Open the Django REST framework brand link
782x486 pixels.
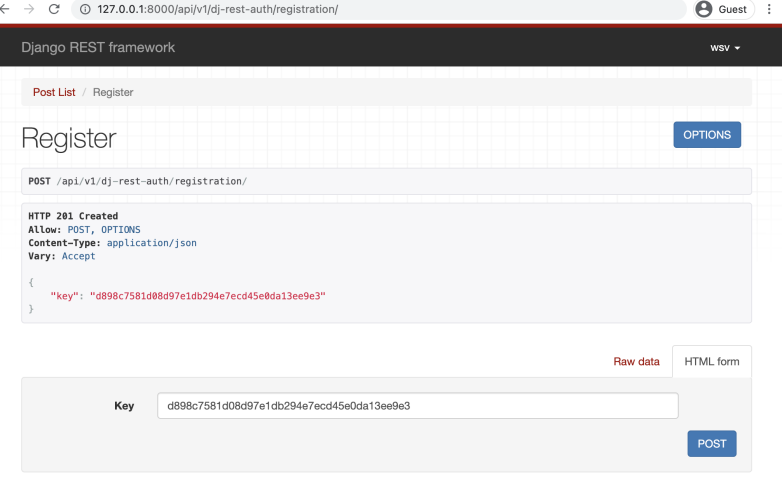click(98, 47)
